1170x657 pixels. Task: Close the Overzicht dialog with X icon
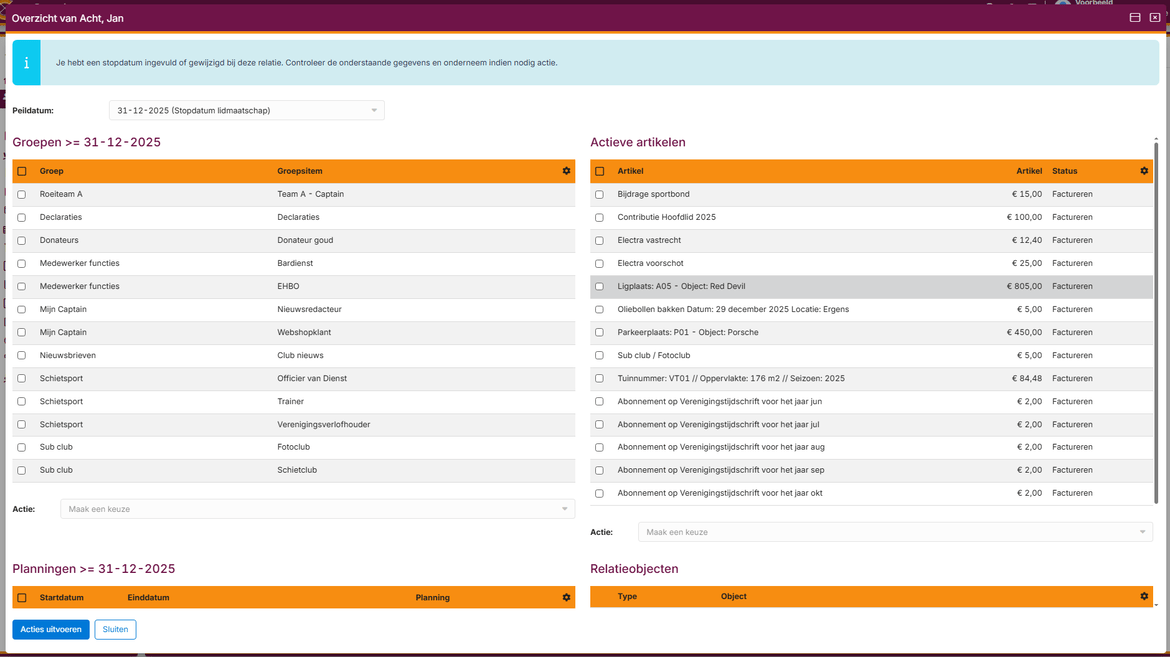tap(1155, 18)
